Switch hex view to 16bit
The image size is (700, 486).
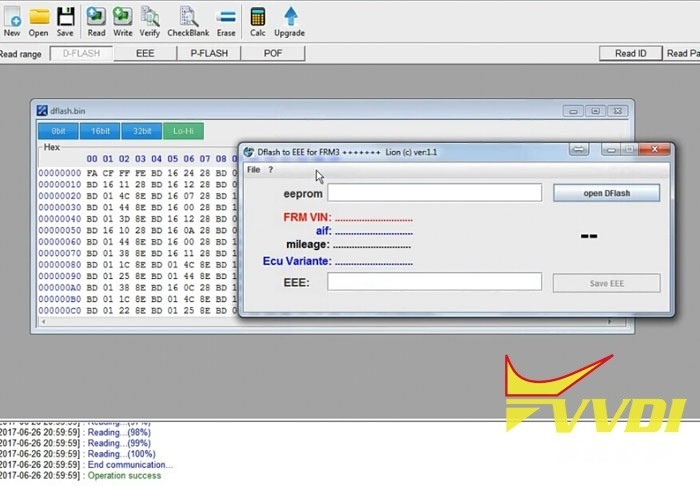coord(100,131)
